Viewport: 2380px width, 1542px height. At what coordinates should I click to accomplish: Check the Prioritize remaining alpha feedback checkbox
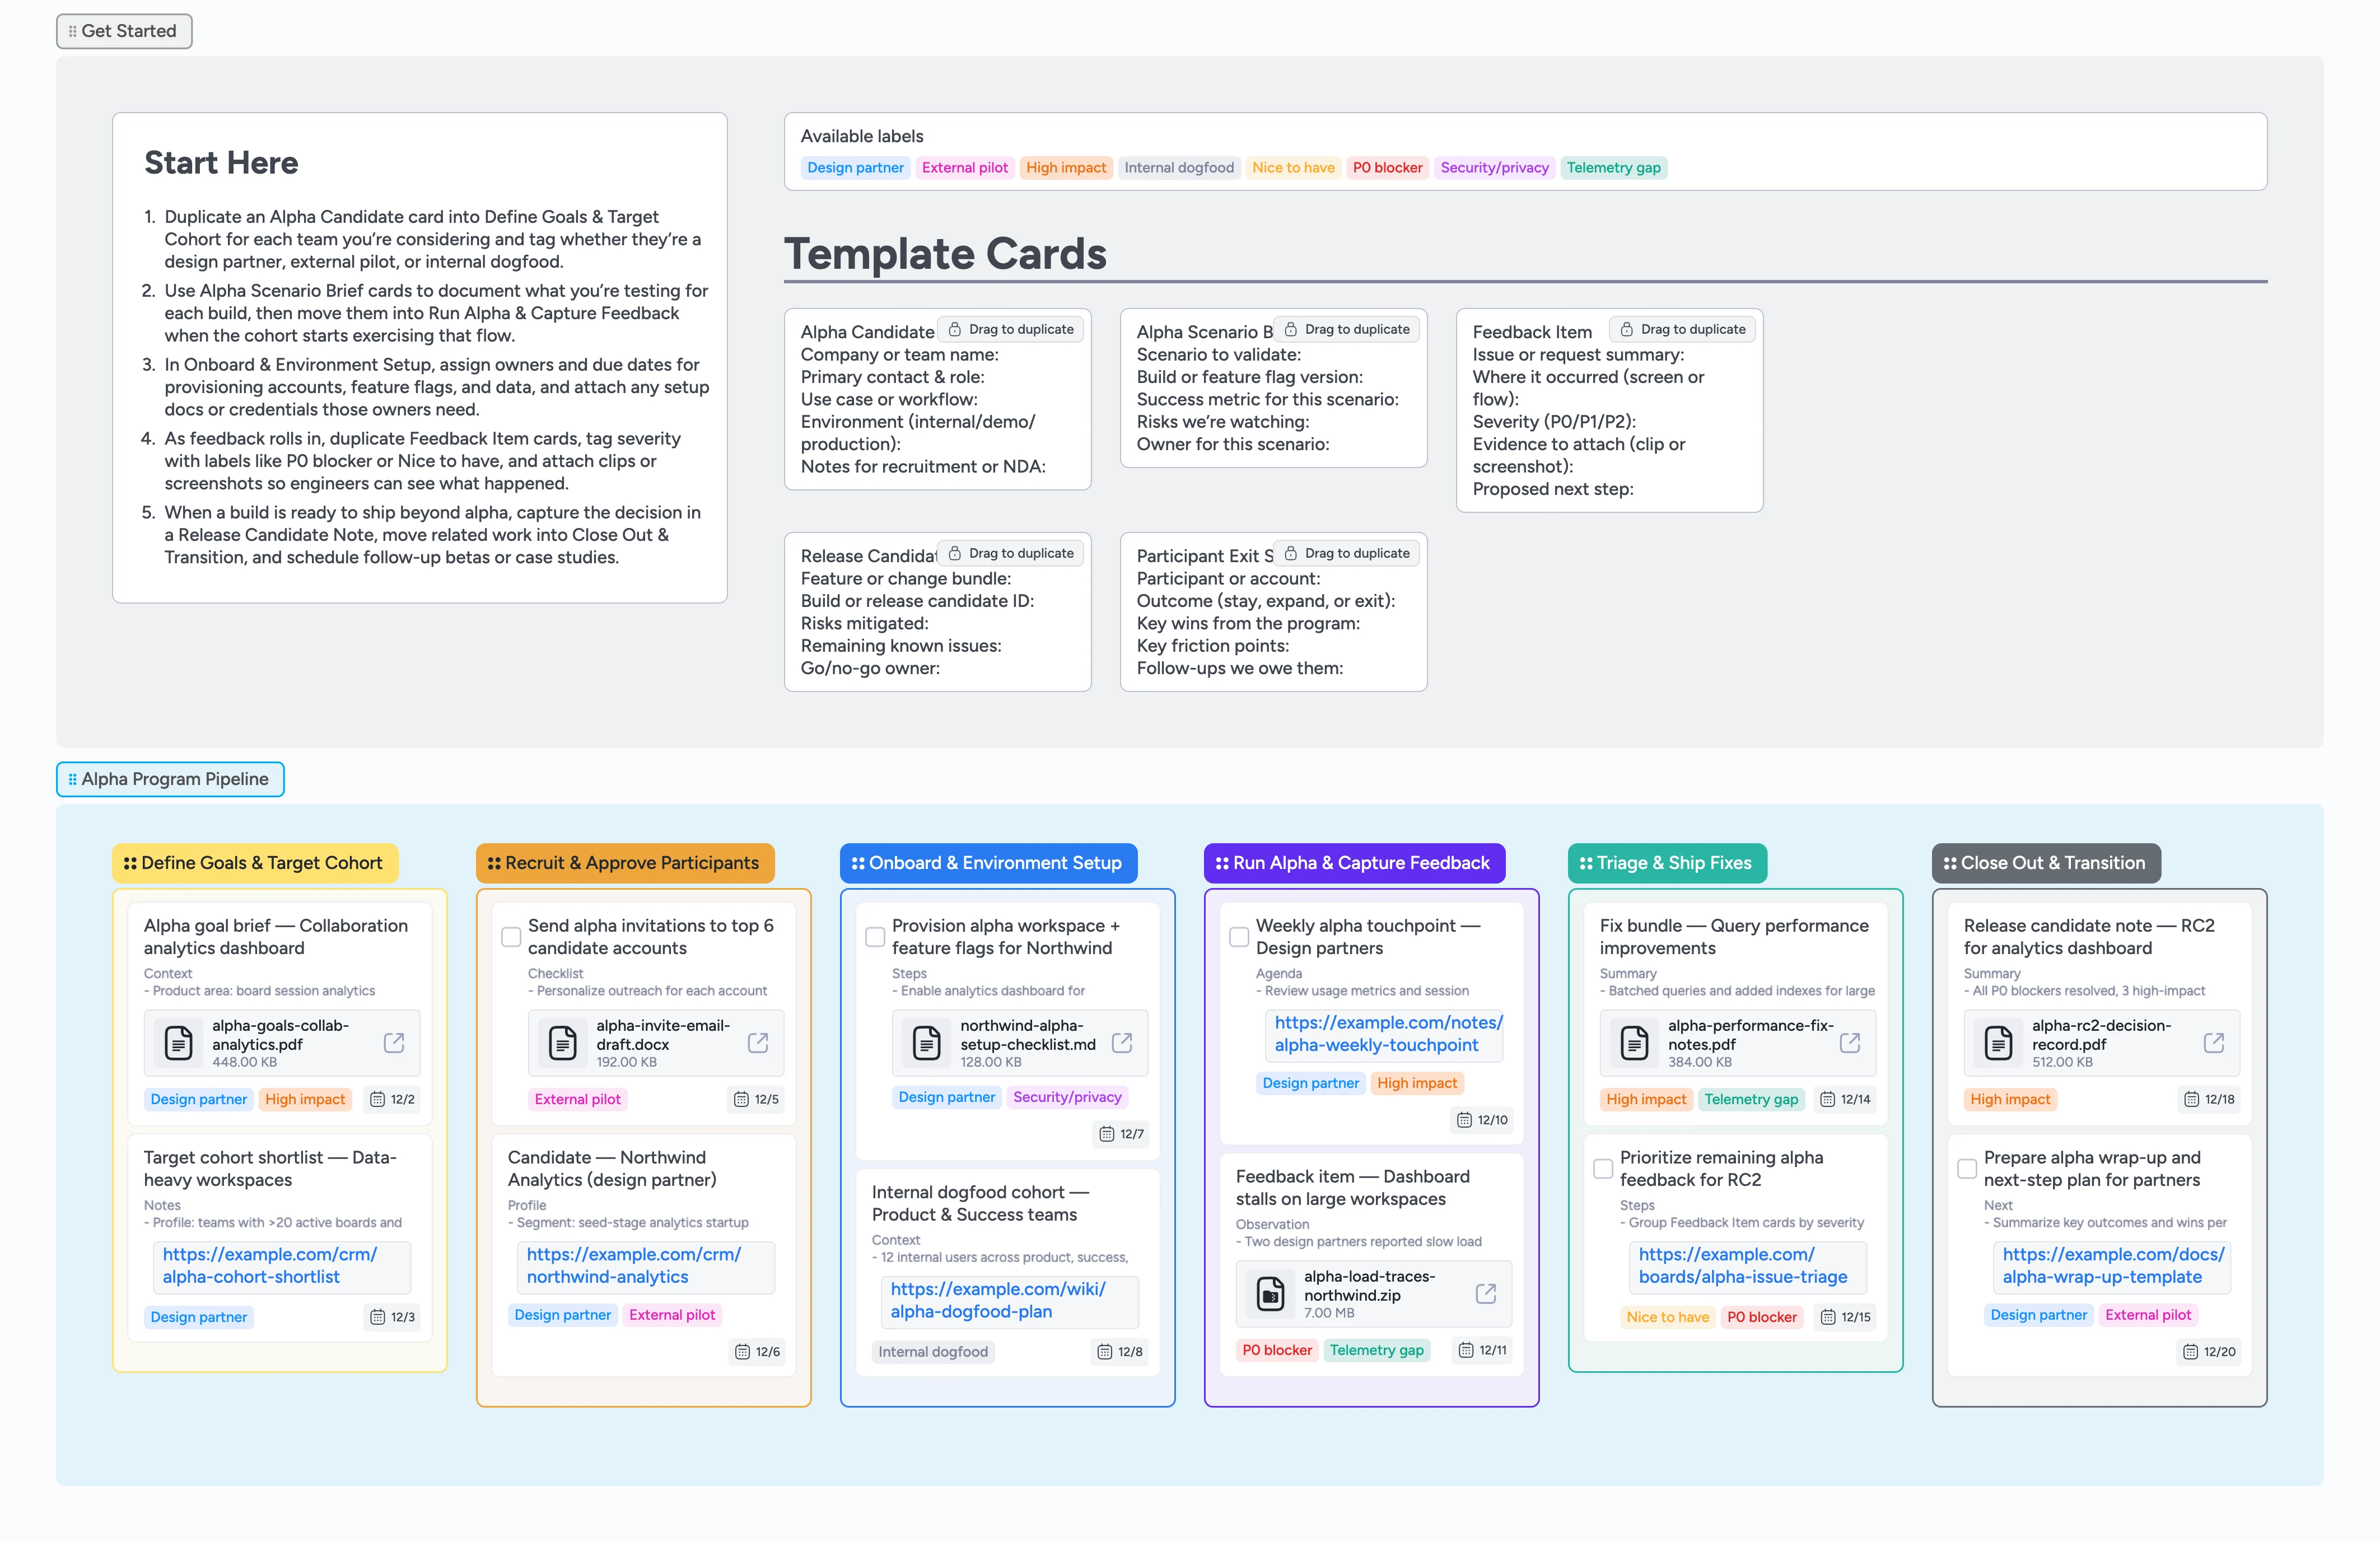[1602, 1167]
